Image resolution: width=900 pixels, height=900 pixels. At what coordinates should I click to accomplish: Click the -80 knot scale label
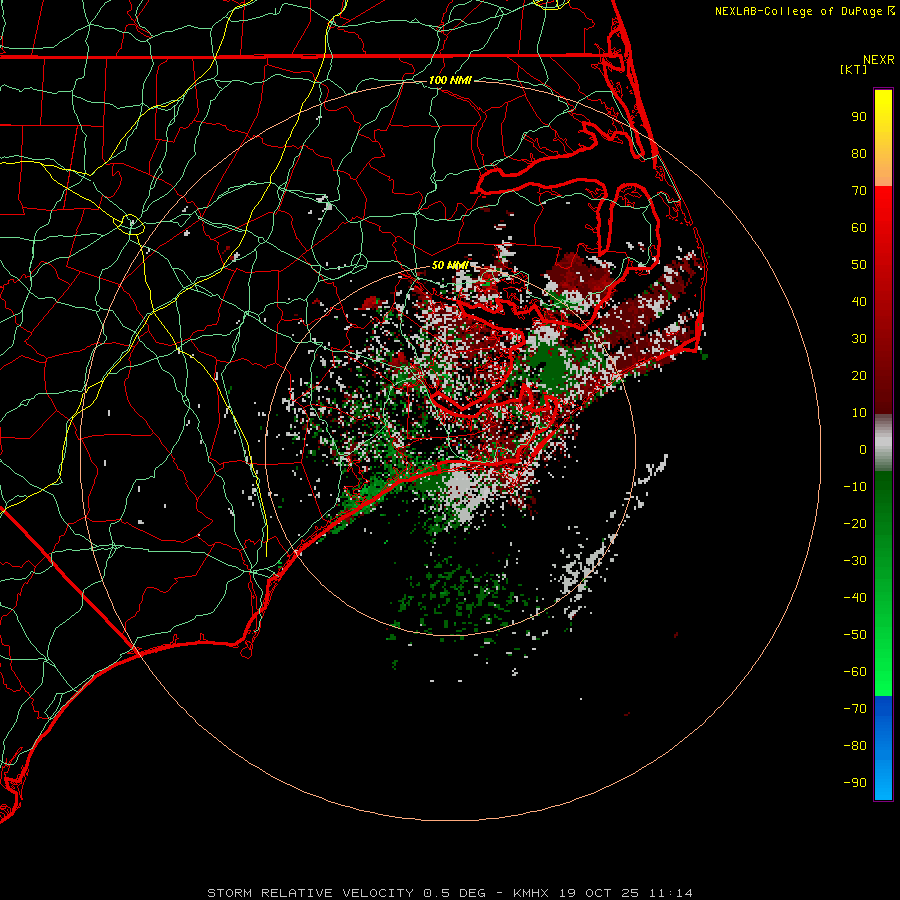[855, 746]
